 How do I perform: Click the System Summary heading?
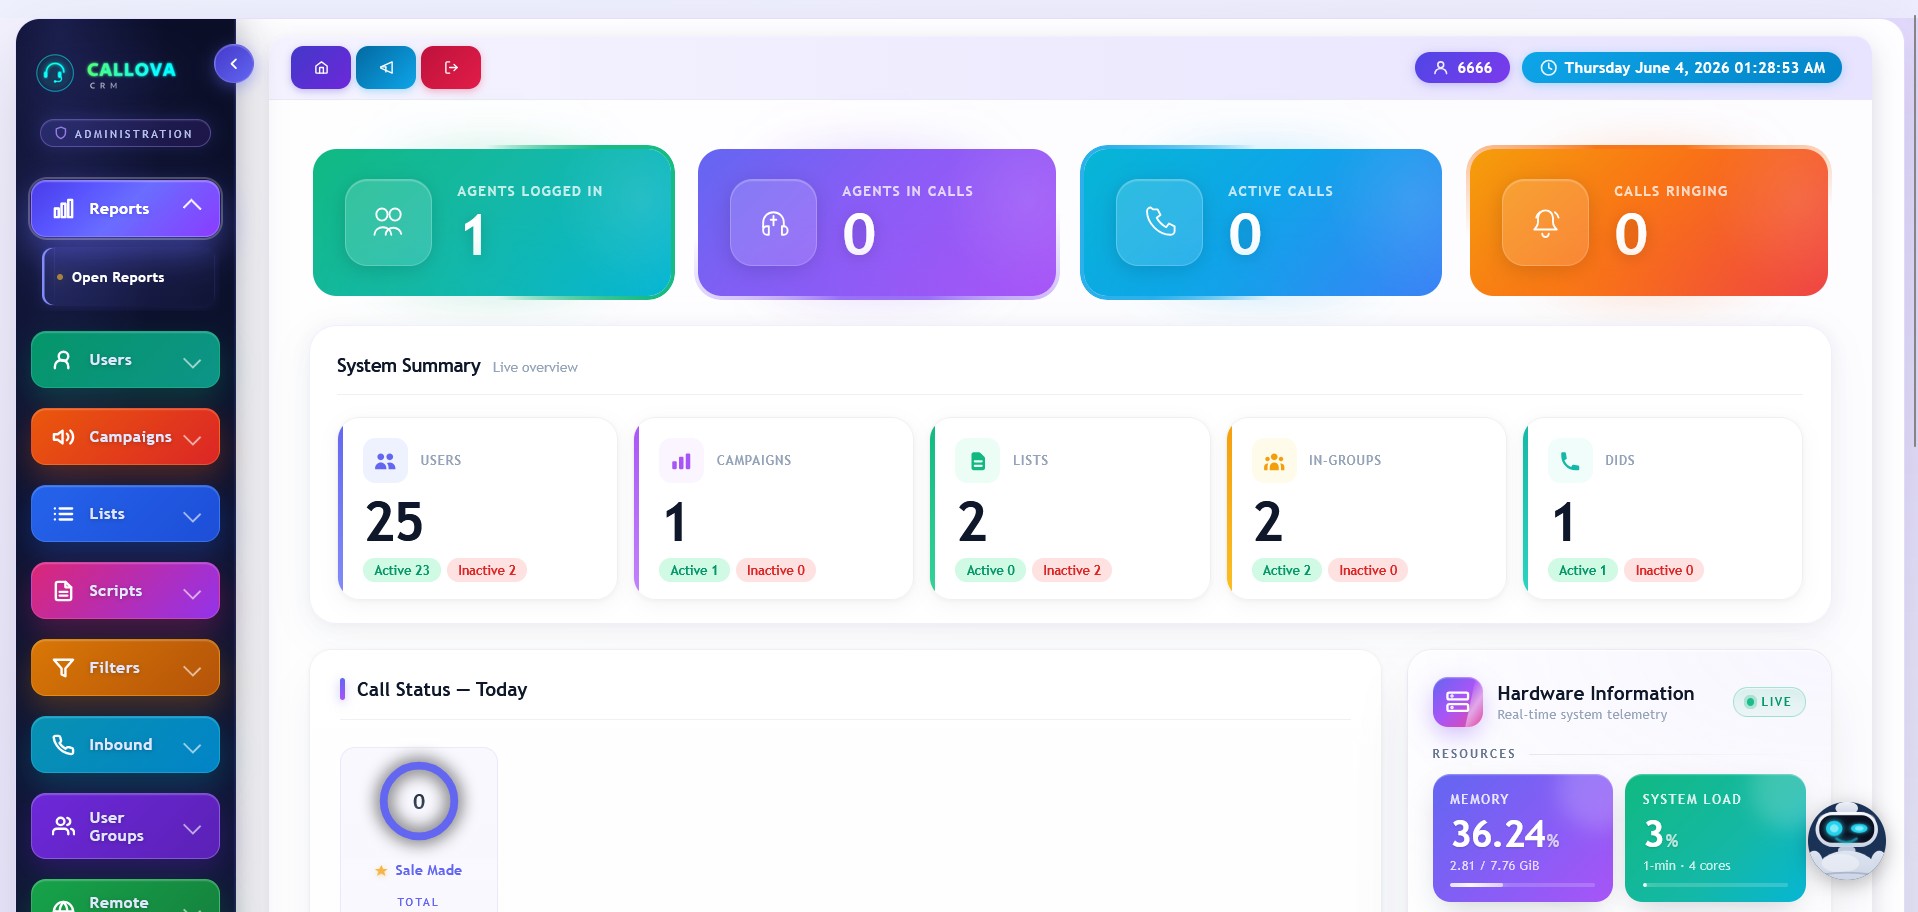pyautogui.click(x=408, y=366)
